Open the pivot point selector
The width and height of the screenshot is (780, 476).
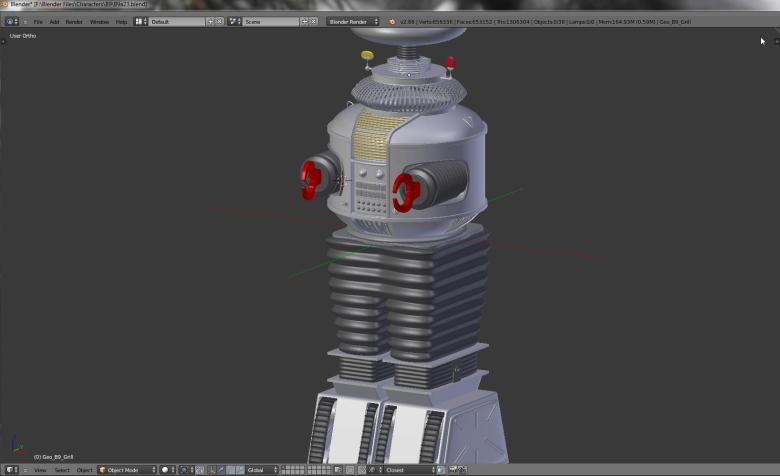coord(186,470)
